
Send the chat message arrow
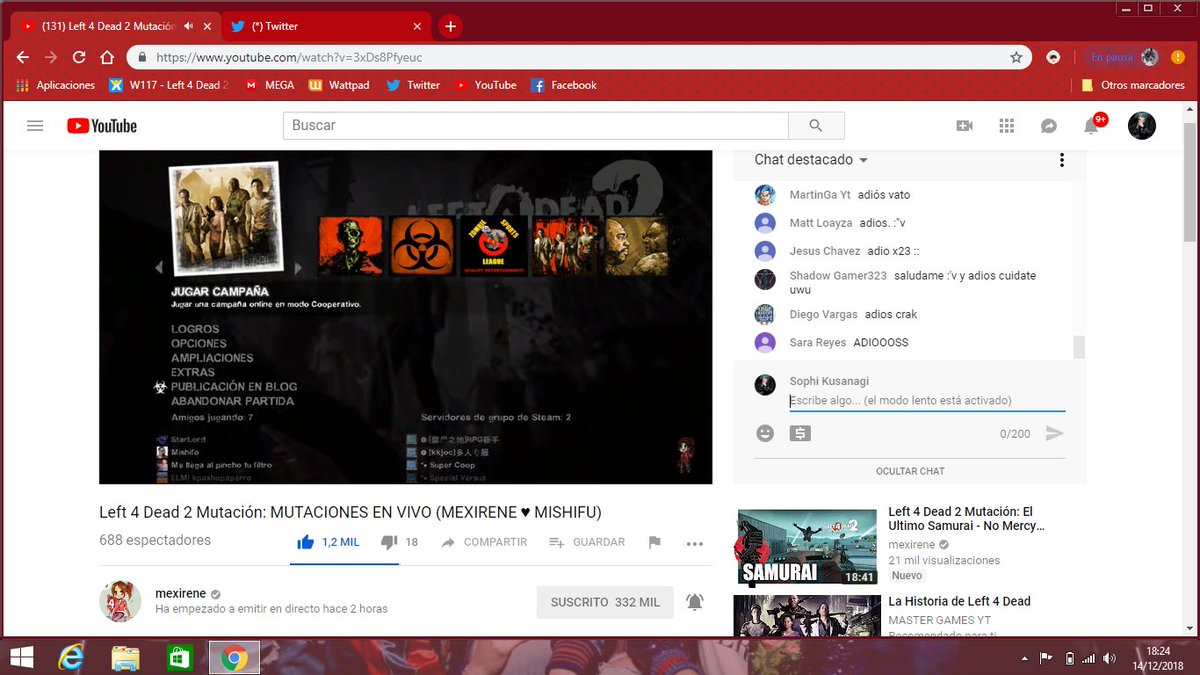(1054, 433)
